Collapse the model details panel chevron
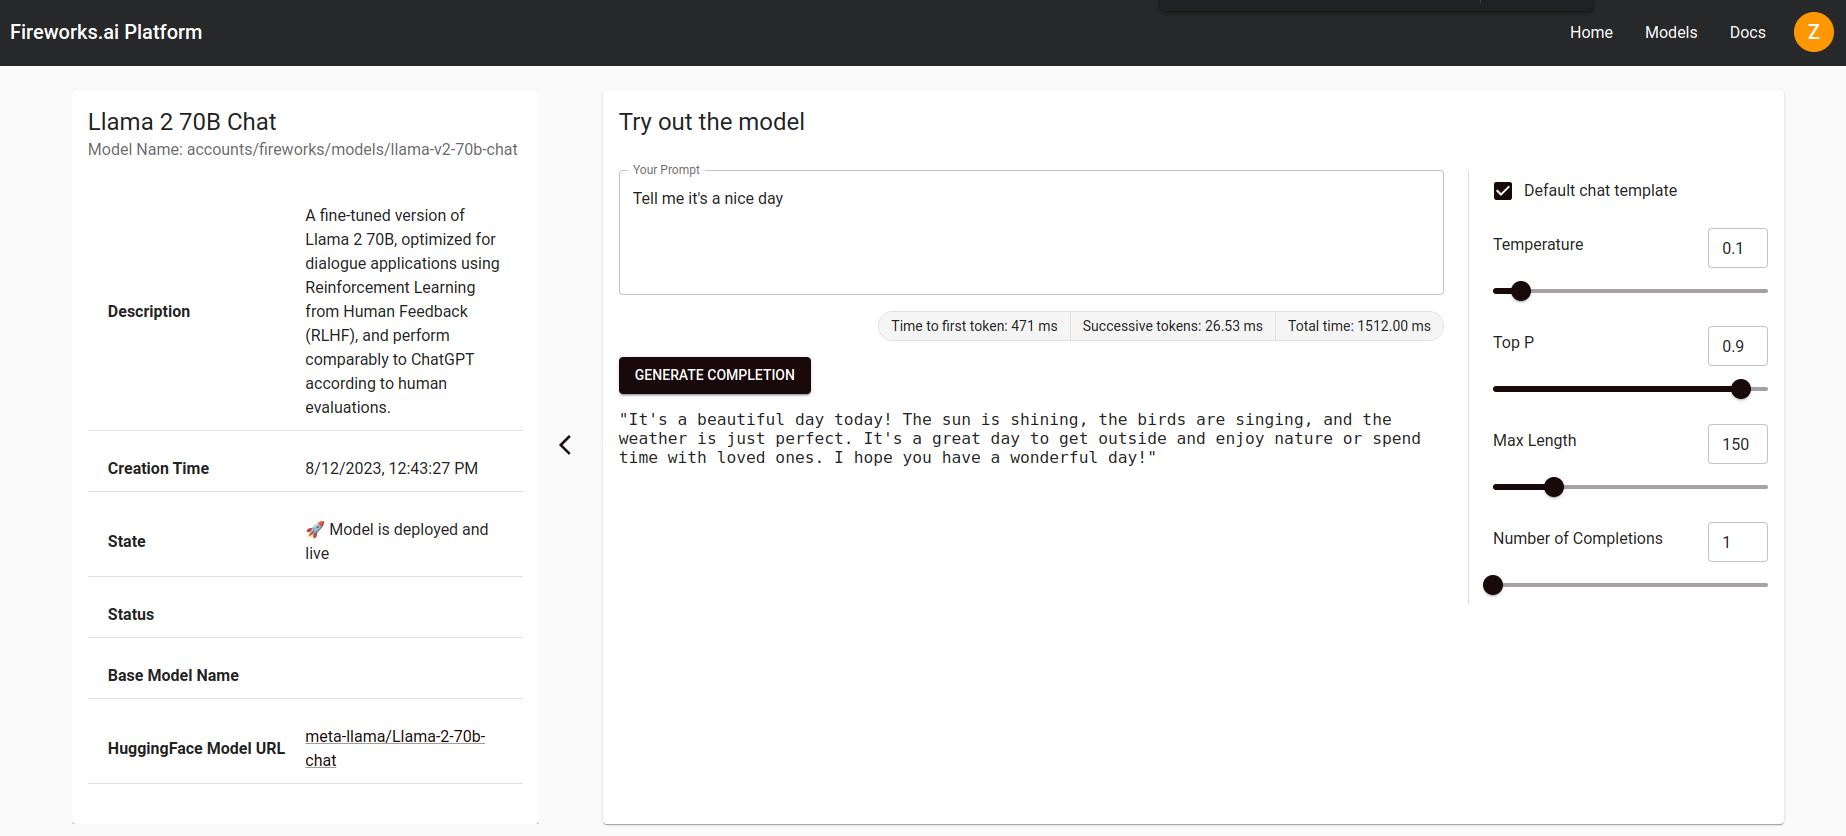 (x=565, y=445)
